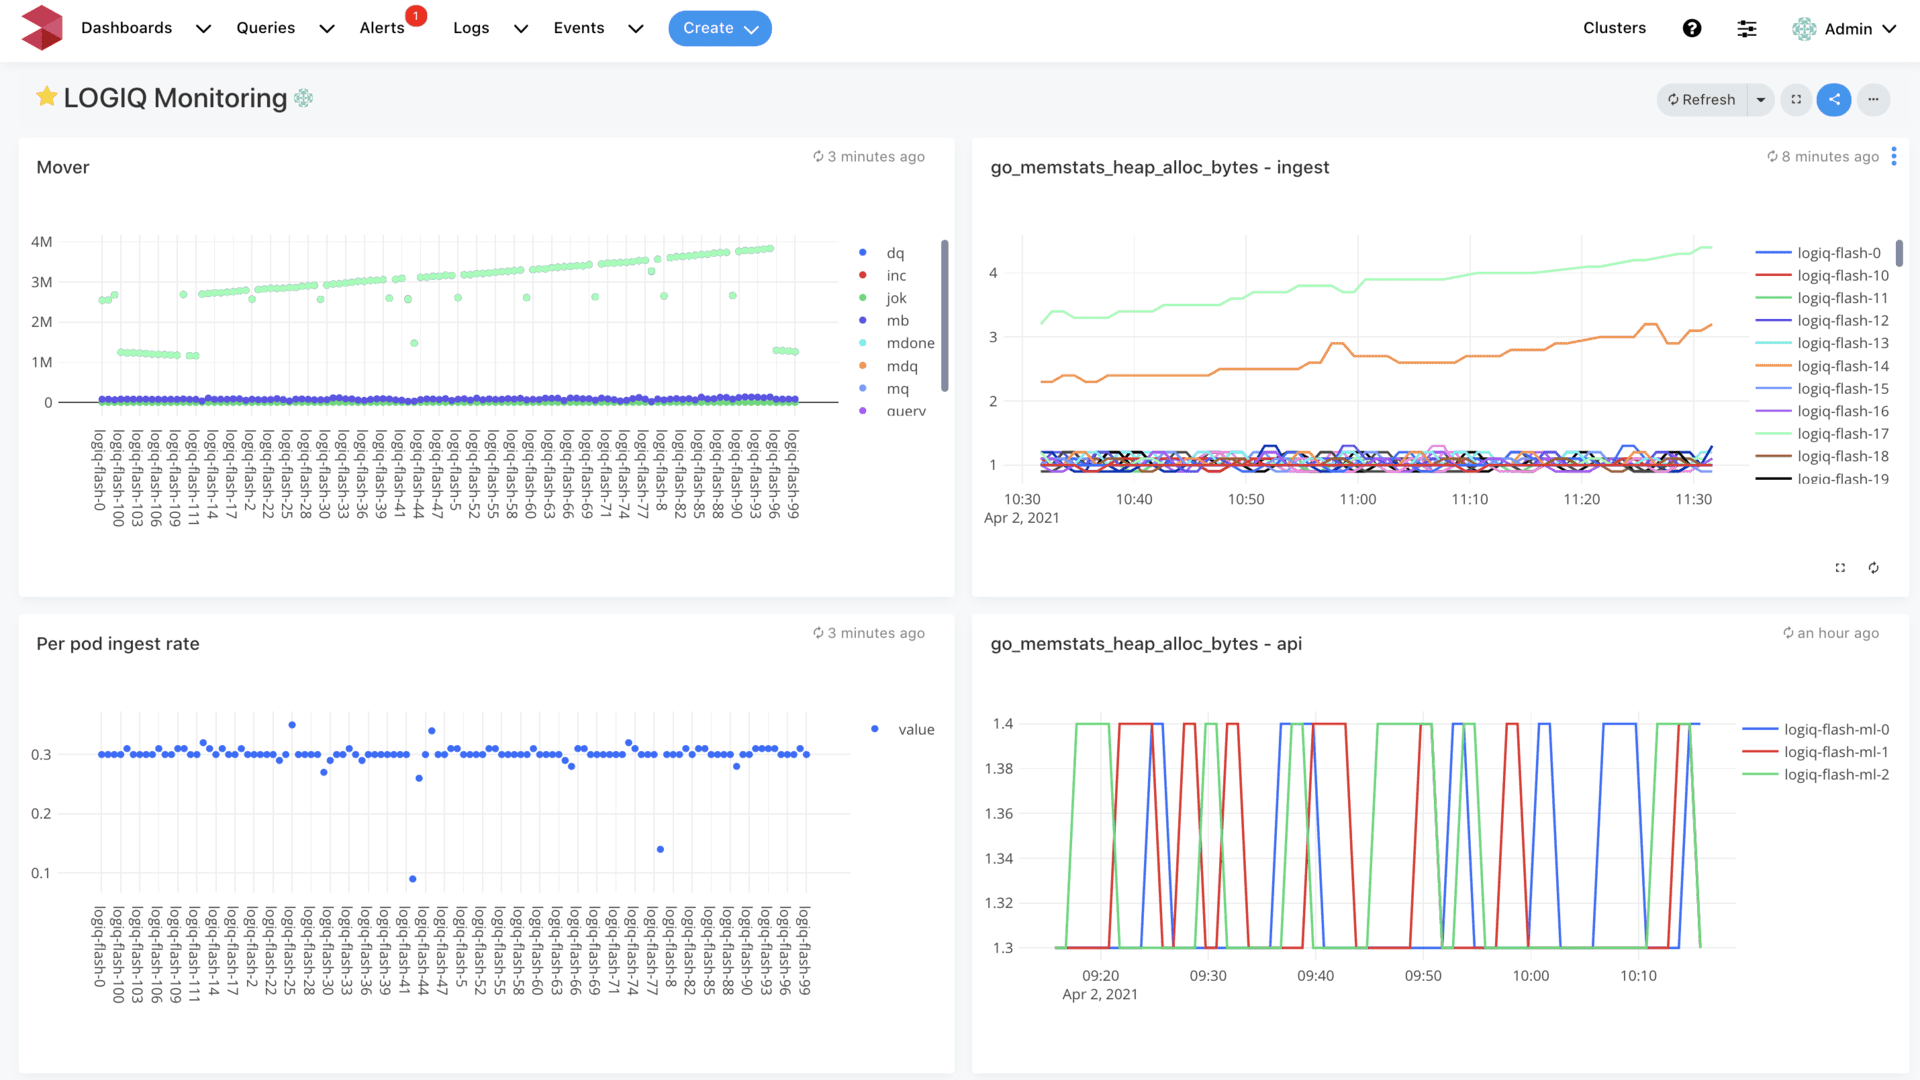Click the an hour ago timestamp
The width and height of the screenshot is (1920, 1080).
pyautogui.click(x=1838, y=633)
